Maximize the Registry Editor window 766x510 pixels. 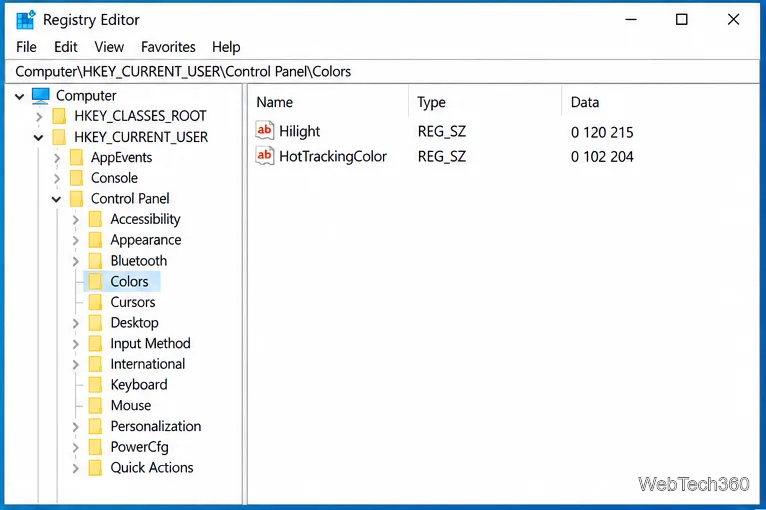[x=681, y=20]
